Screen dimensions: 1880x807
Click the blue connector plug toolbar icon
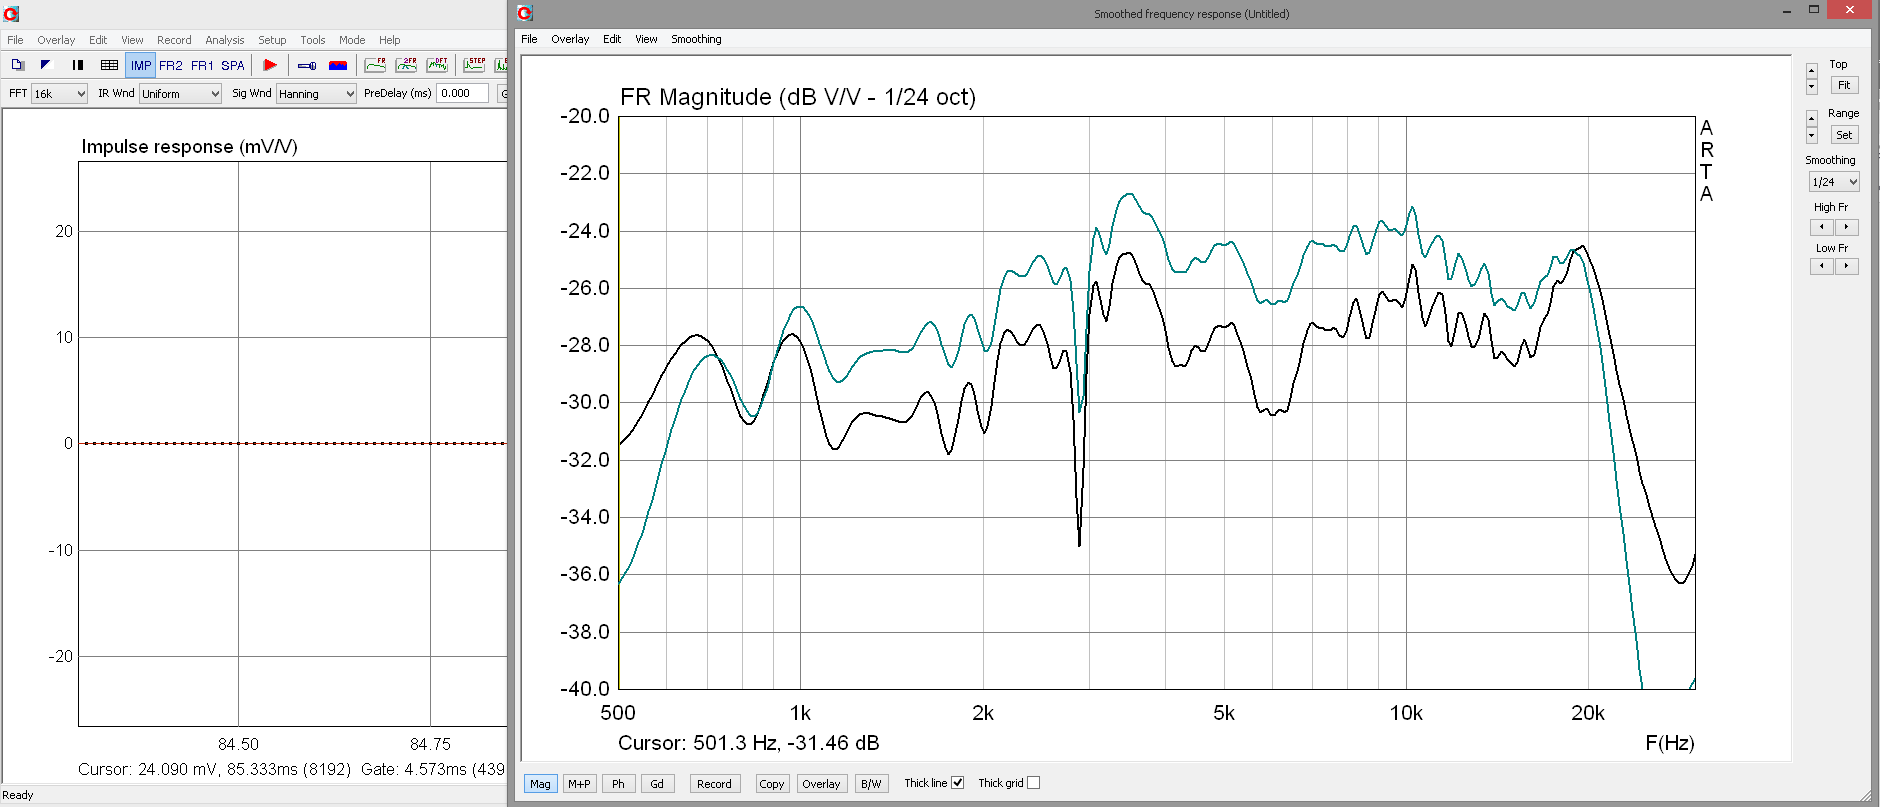307,65
